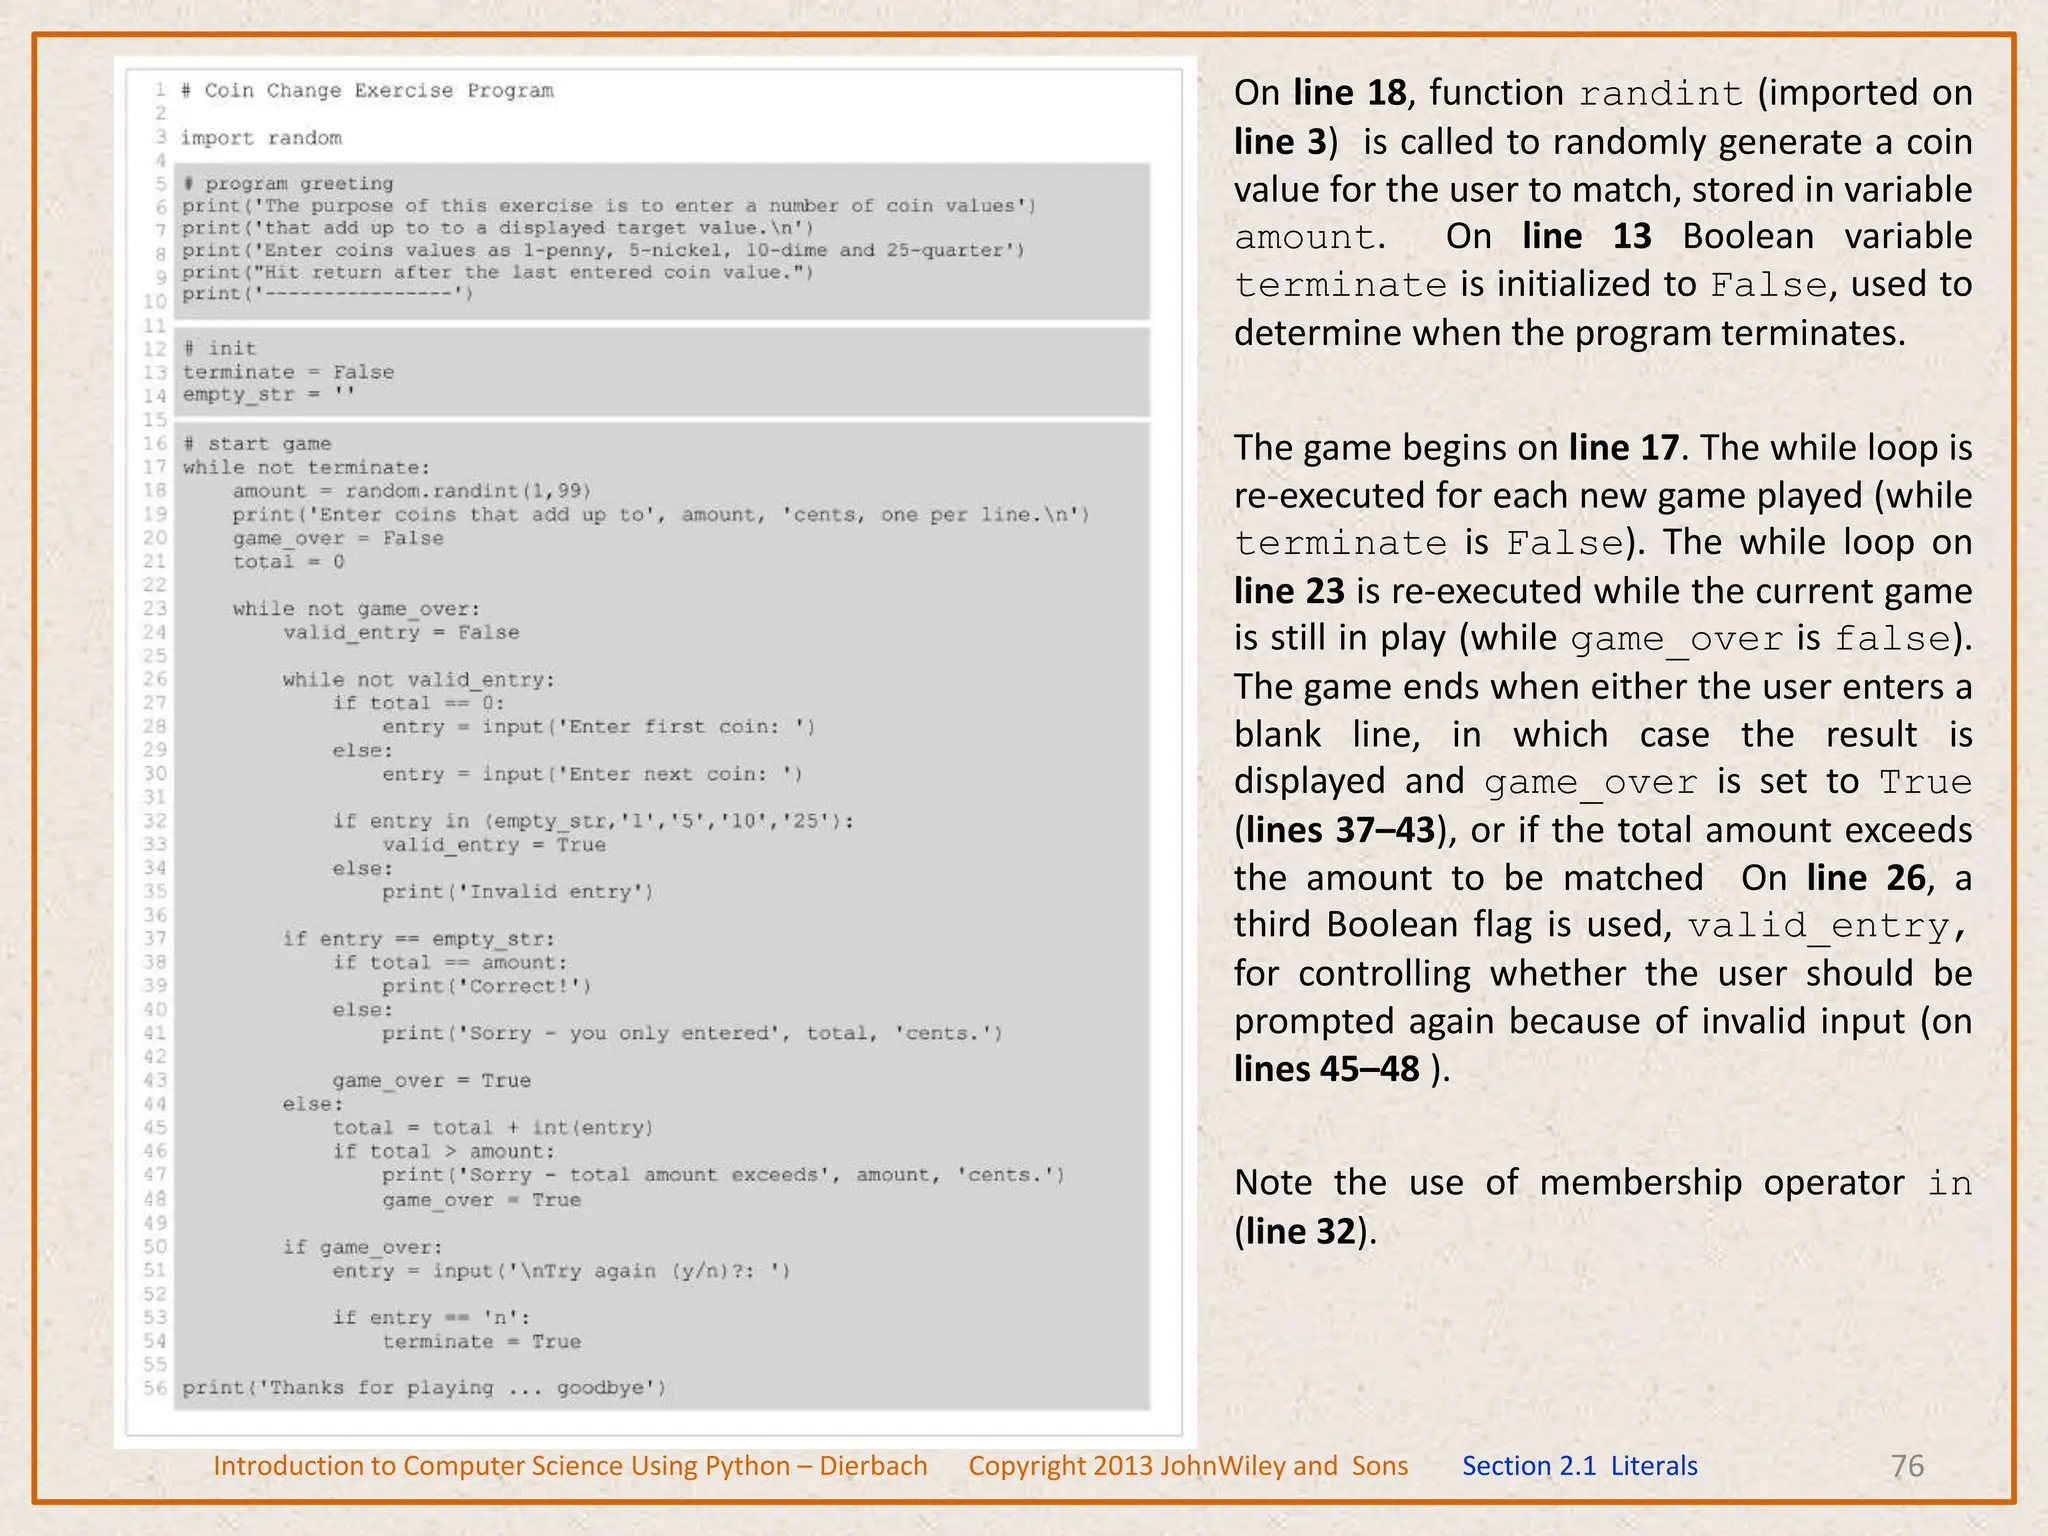Click the 'while not game_over:' line
The width and height of the screenshot is (2048, 1536).
coord(356,608)
